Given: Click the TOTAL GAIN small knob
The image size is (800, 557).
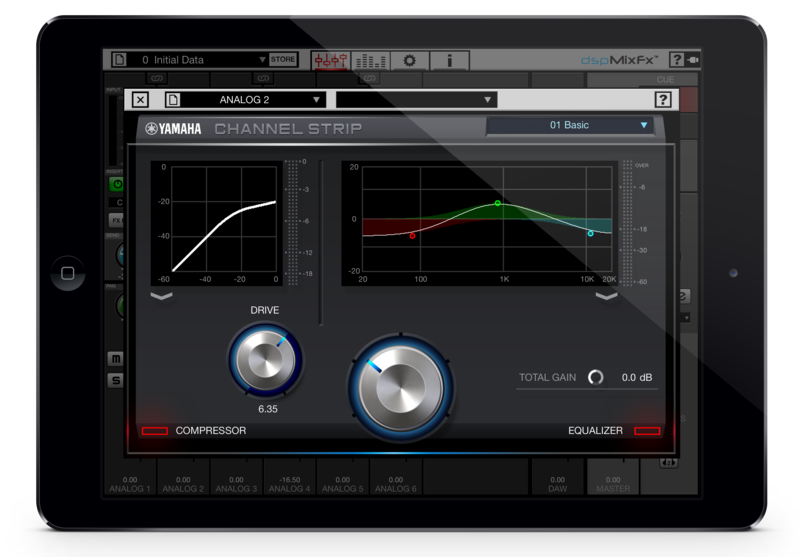Looking at the screenshot, I should [595, 377].
